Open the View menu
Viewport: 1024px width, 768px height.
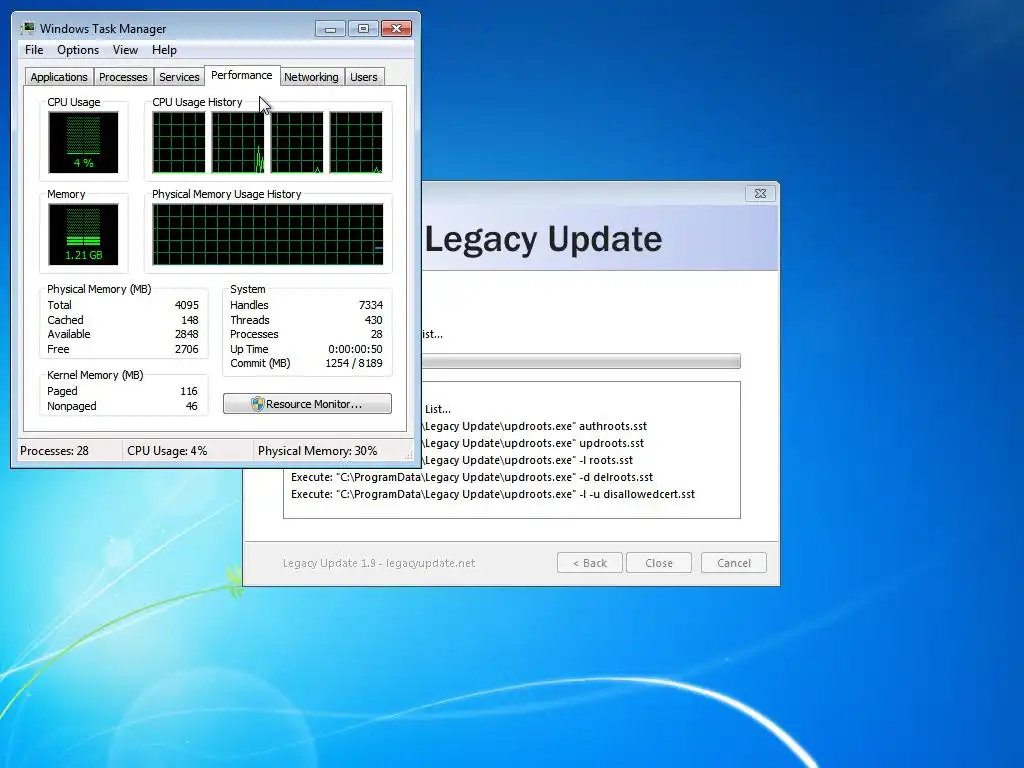point(125,50)
